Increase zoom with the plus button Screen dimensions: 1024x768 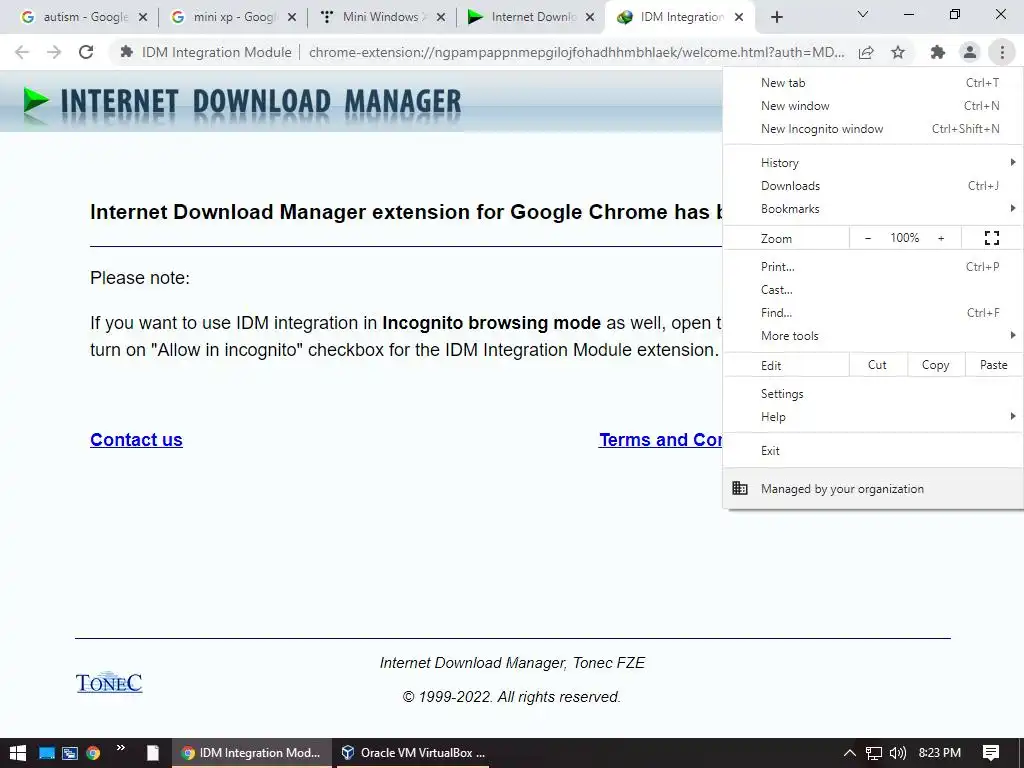click(941, 238)
